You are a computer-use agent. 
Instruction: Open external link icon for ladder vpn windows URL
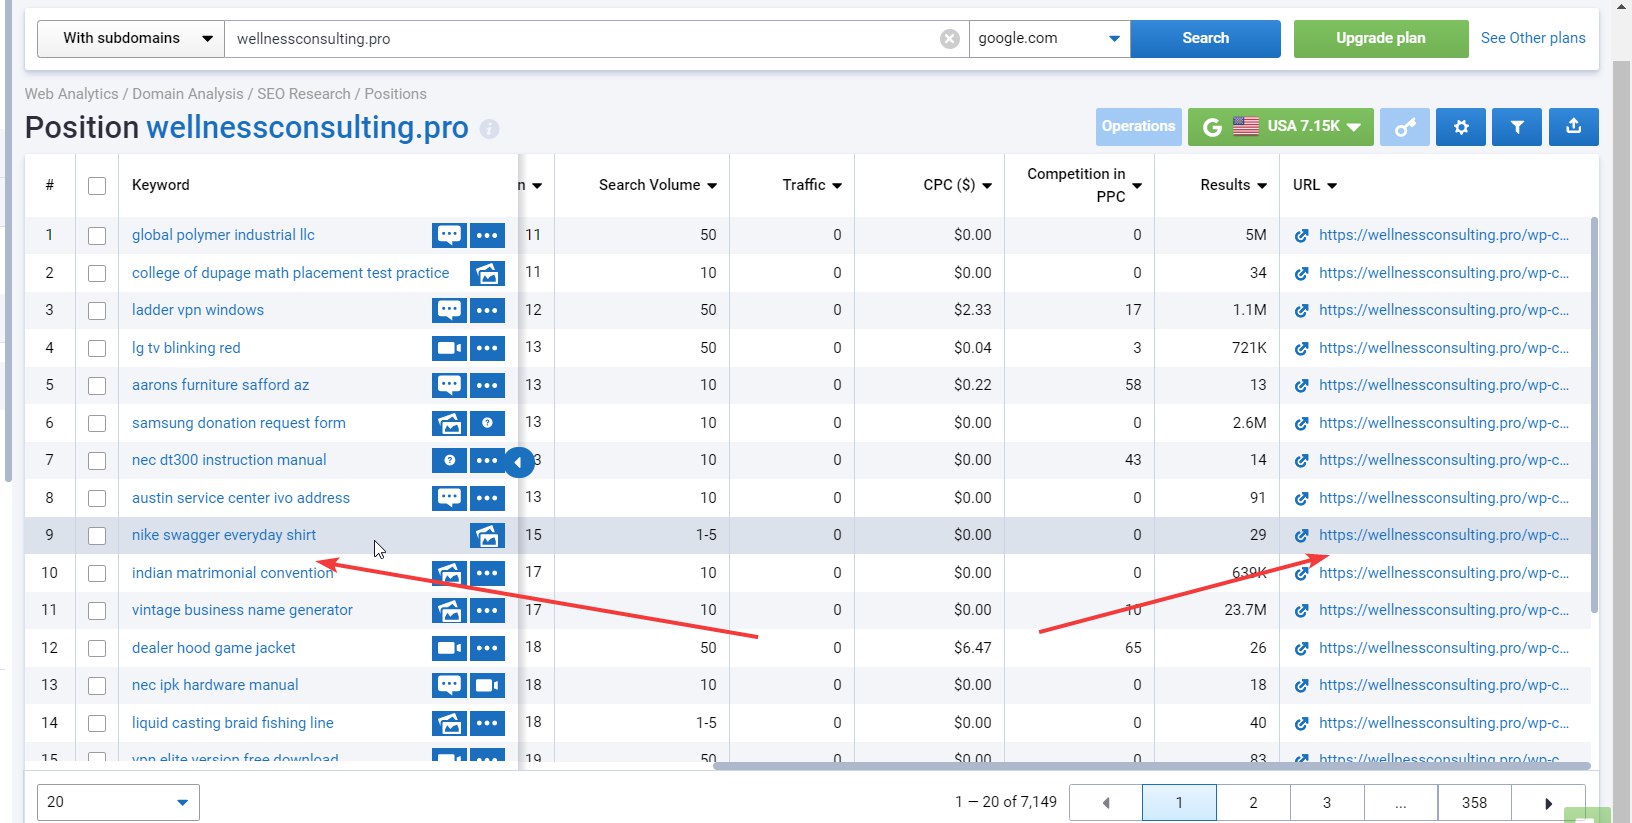click(x=1301, y=311)
